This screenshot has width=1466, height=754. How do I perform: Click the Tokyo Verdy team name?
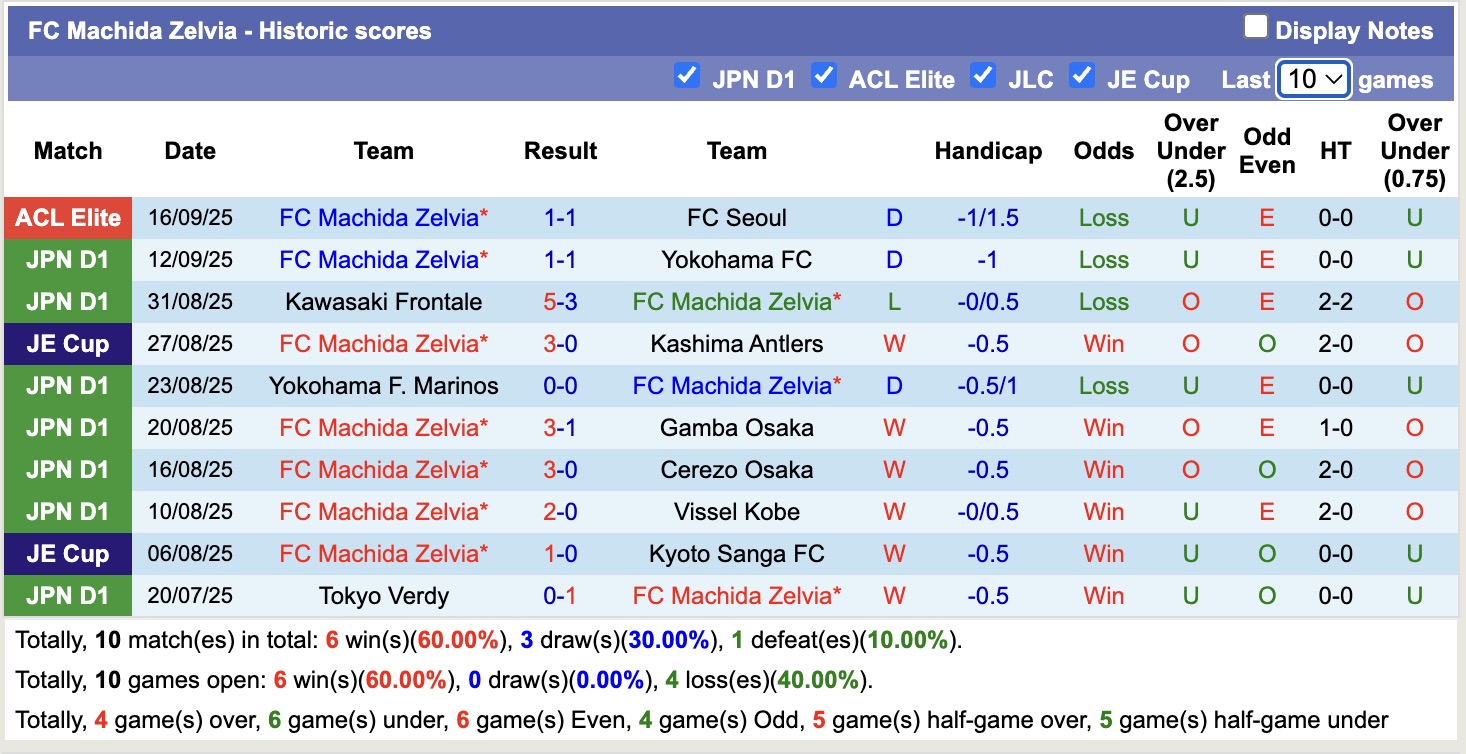click(383, 596)
